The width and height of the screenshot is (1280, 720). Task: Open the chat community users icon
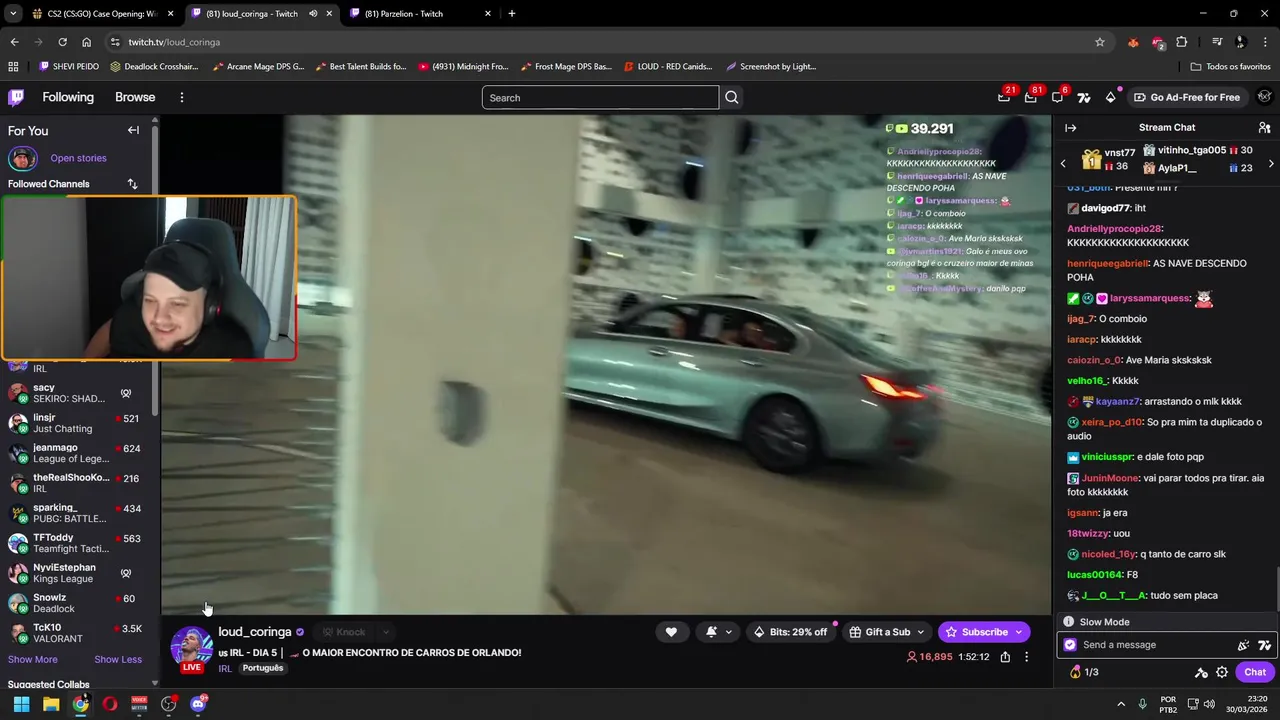pyautogui.click(x=1264, y=128)
